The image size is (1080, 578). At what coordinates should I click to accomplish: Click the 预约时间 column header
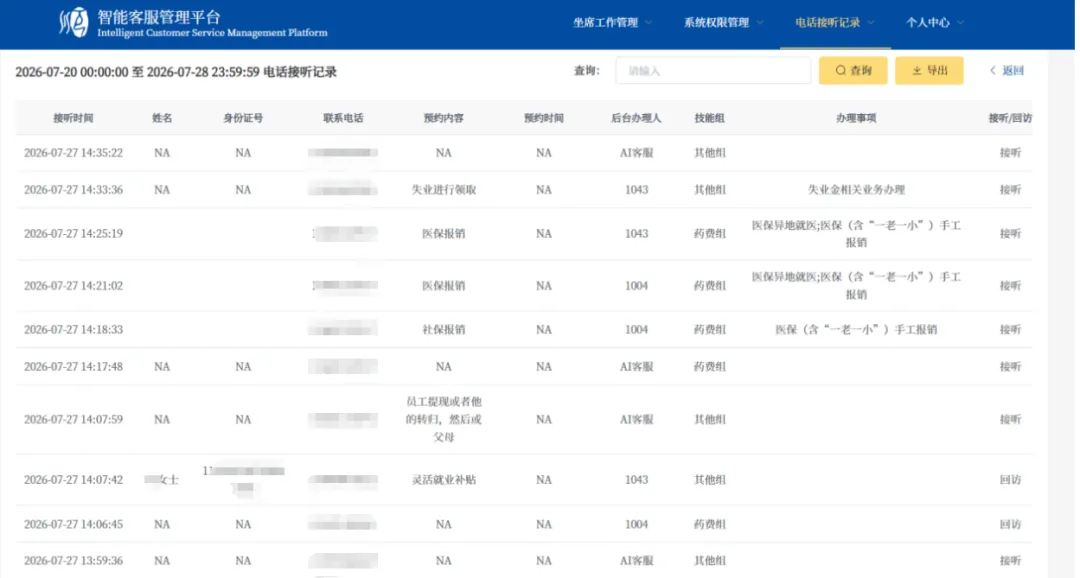click(x=543, y=118)
